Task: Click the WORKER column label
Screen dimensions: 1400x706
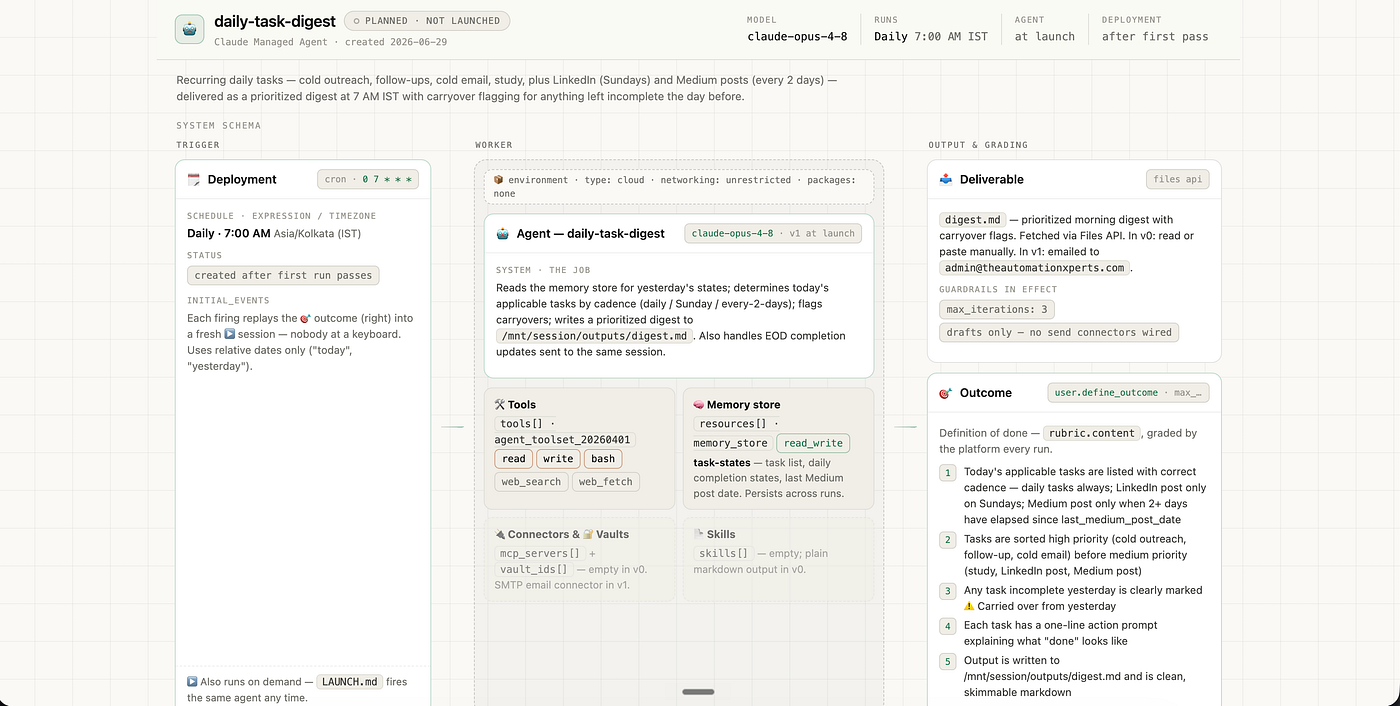Action: click(x=495, y=145)
